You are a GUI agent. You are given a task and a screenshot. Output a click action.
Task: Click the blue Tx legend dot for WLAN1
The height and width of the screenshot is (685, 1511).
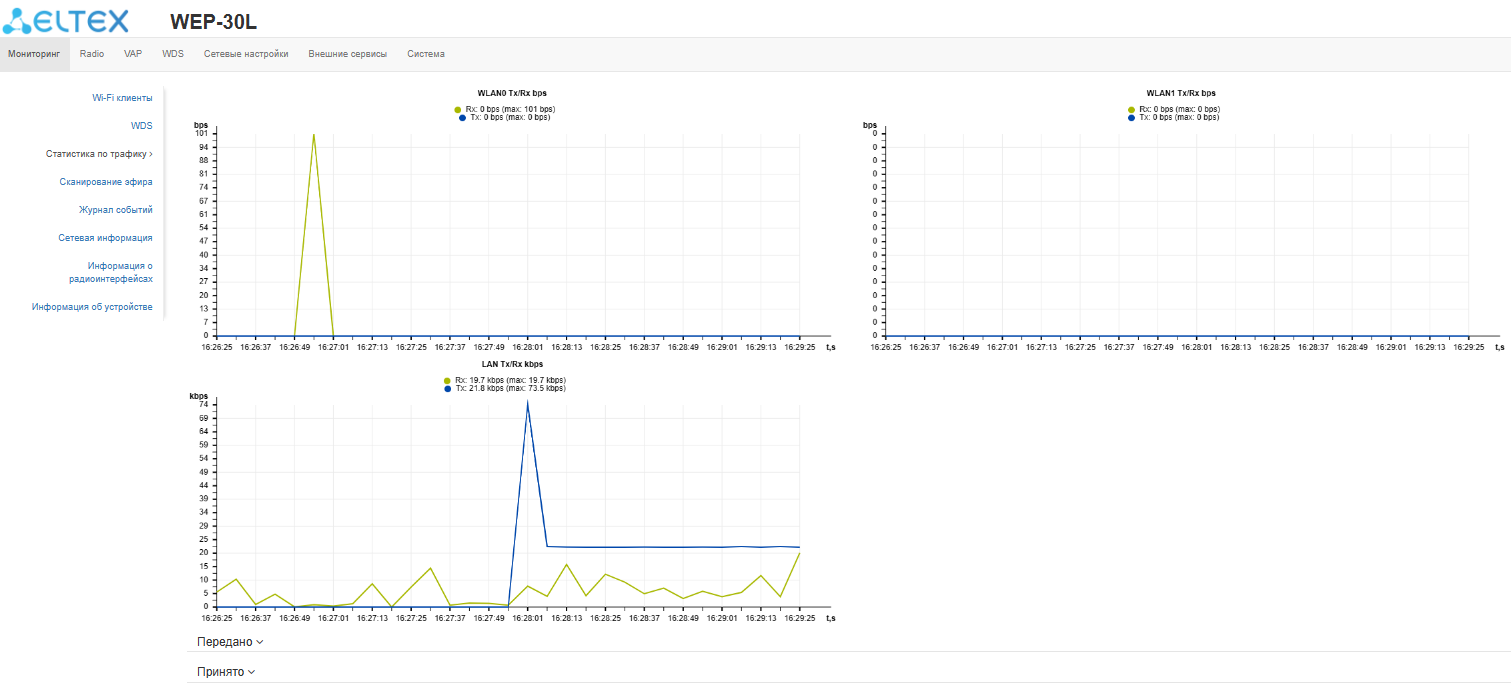[x=1131, y=118]
